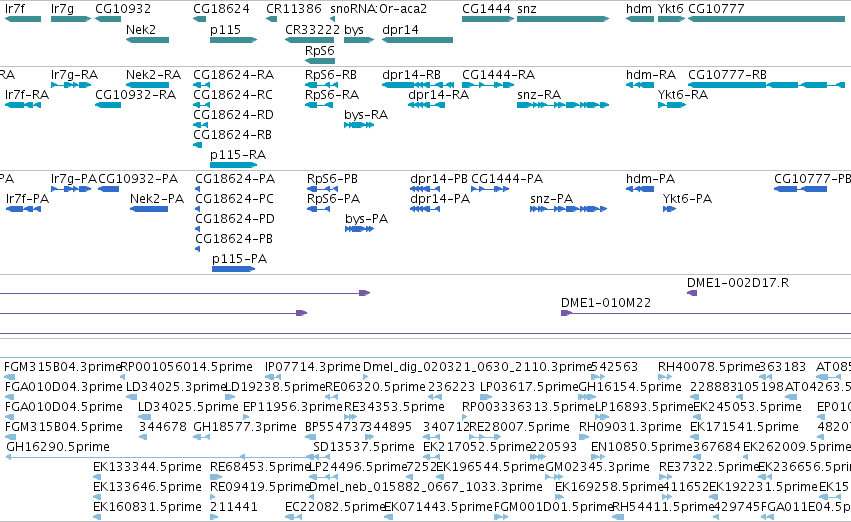Screen dimensions: 851x522
Task: Open the Nek2 gene label
Action: point(141,29)
